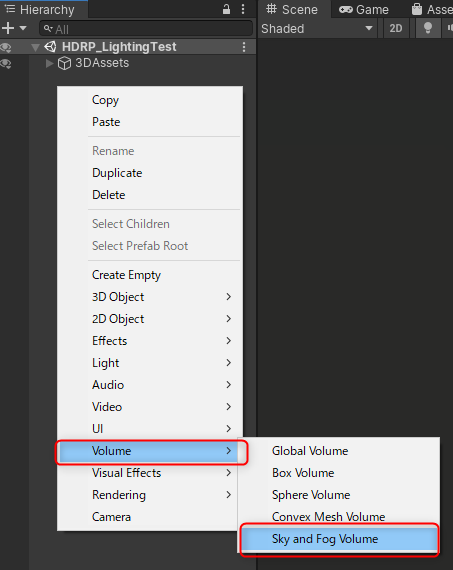Toggle scene audio speaker icon
453x570 pixels.
[x=449, y=28]
